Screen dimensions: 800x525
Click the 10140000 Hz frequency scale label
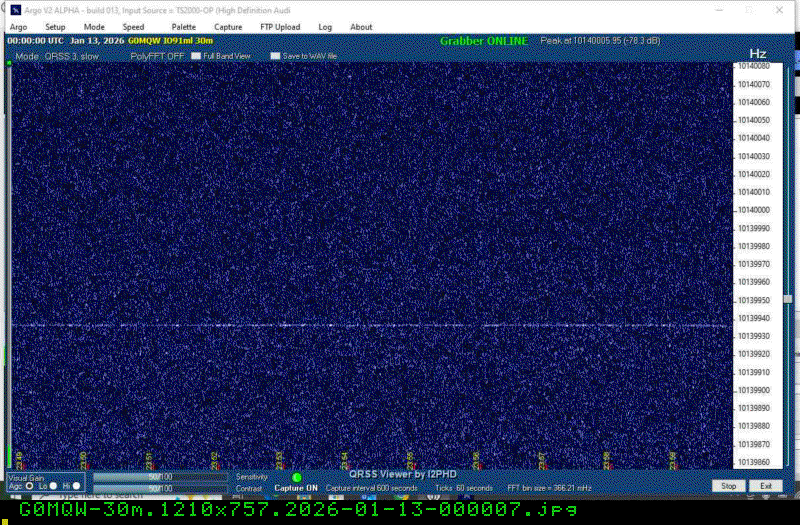752,210
